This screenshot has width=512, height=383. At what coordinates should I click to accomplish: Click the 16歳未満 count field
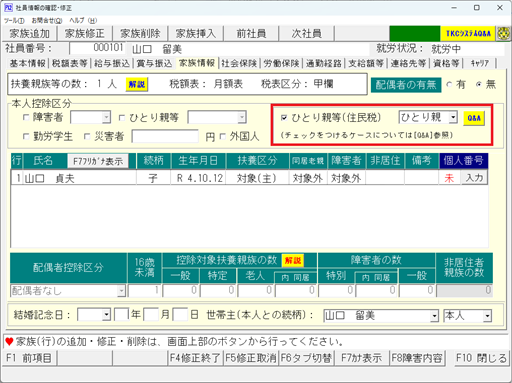pyautogui.click(x=144, y=291)
